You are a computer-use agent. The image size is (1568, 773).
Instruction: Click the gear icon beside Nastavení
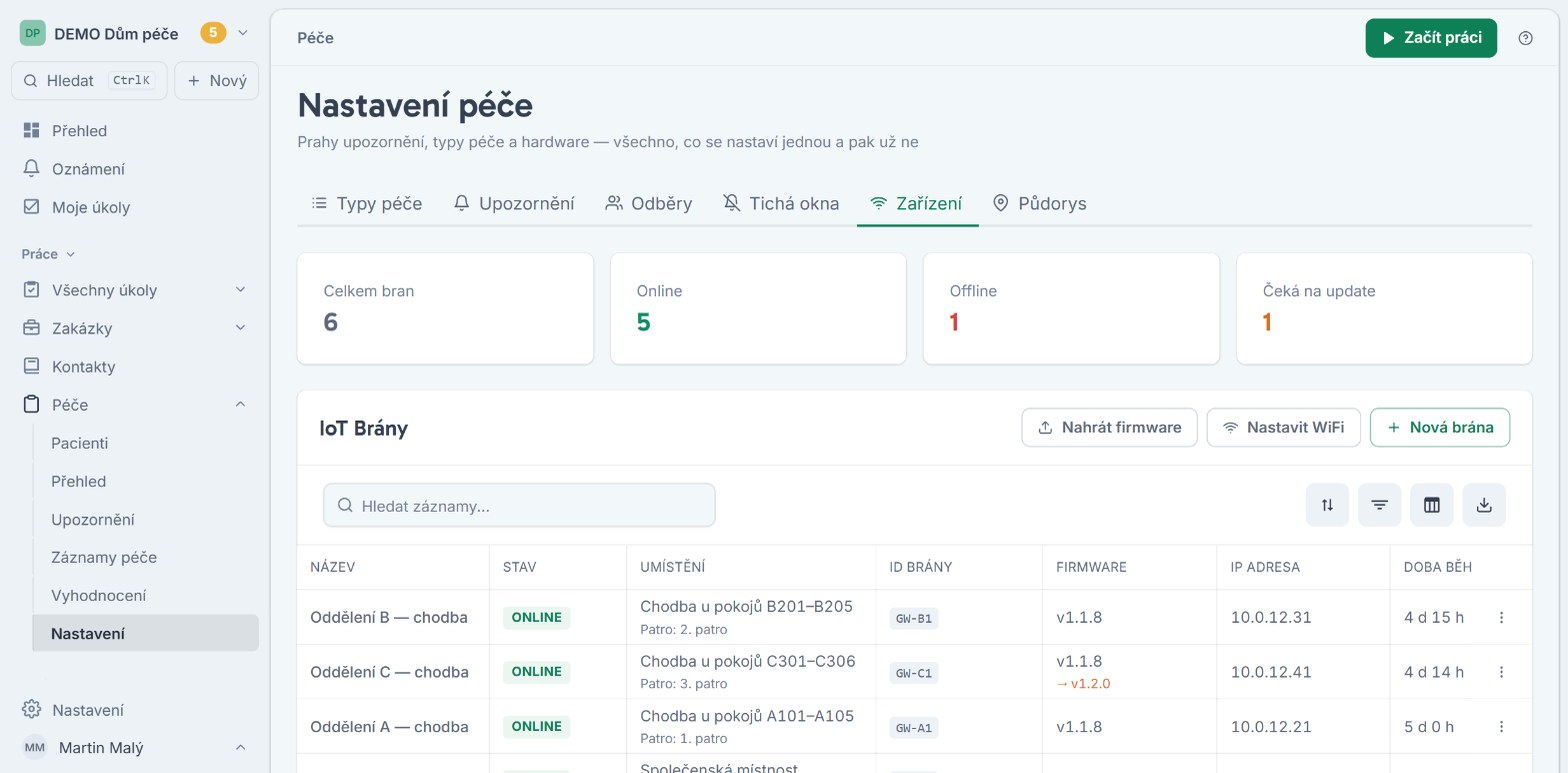point(31,710)
